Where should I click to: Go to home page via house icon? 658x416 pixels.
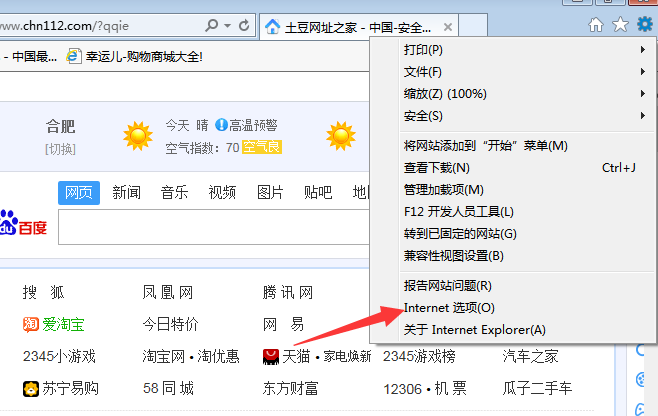(x=596, y=24)
